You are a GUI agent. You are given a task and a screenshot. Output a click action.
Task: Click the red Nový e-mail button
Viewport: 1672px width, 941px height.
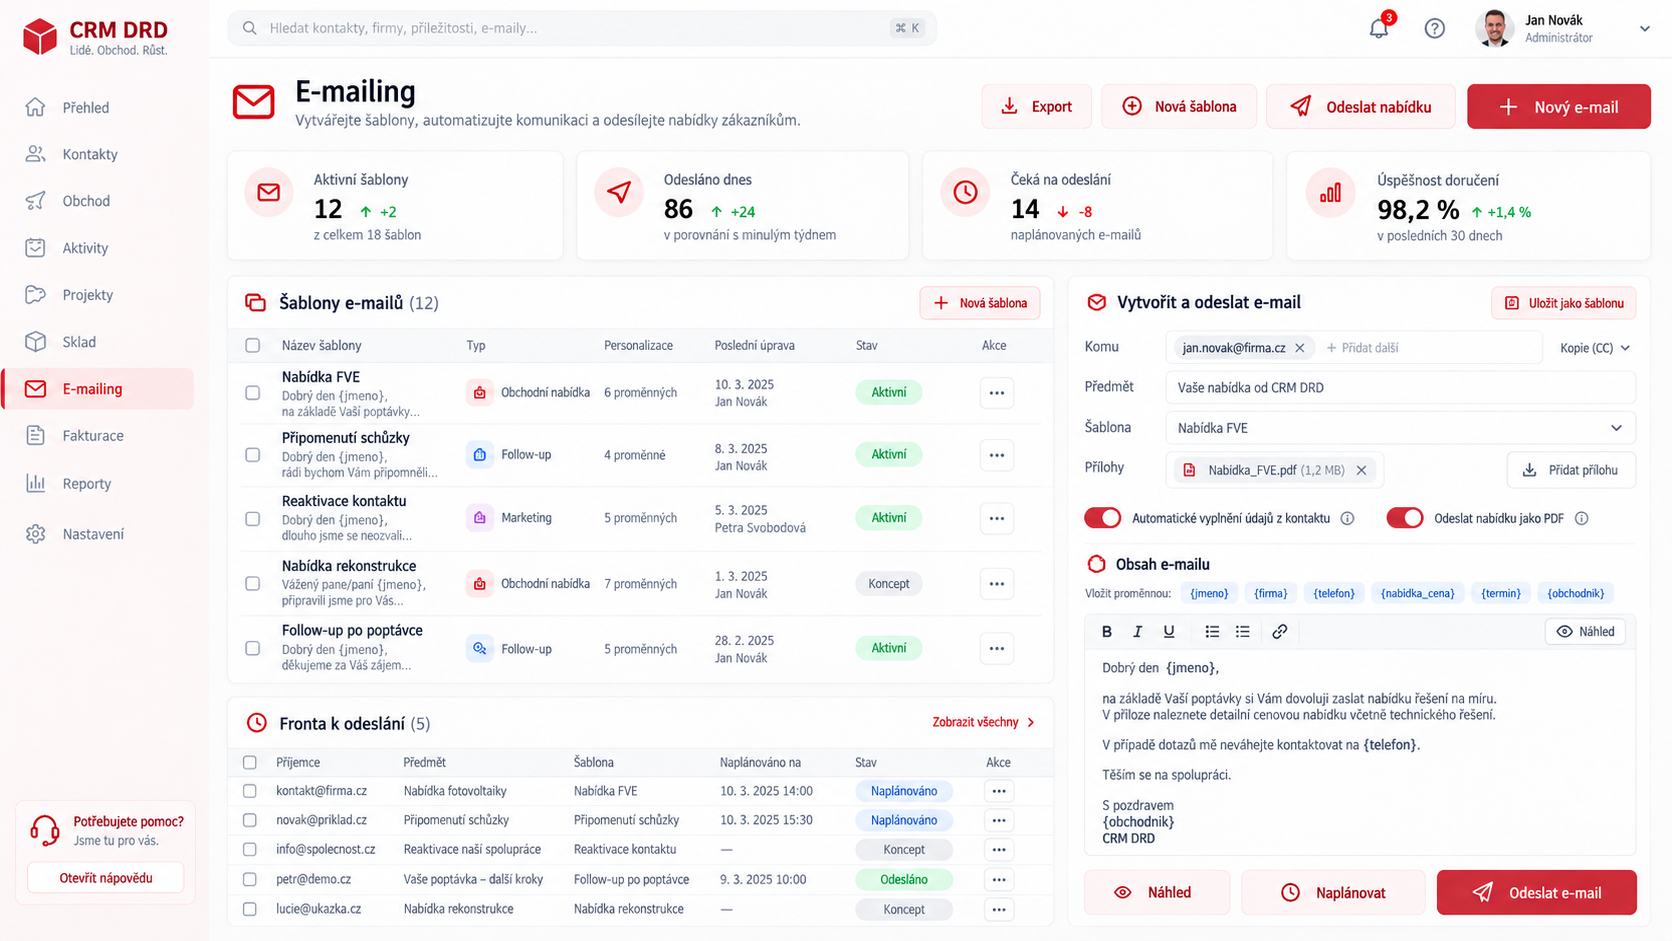click(x=1558, y=107)
